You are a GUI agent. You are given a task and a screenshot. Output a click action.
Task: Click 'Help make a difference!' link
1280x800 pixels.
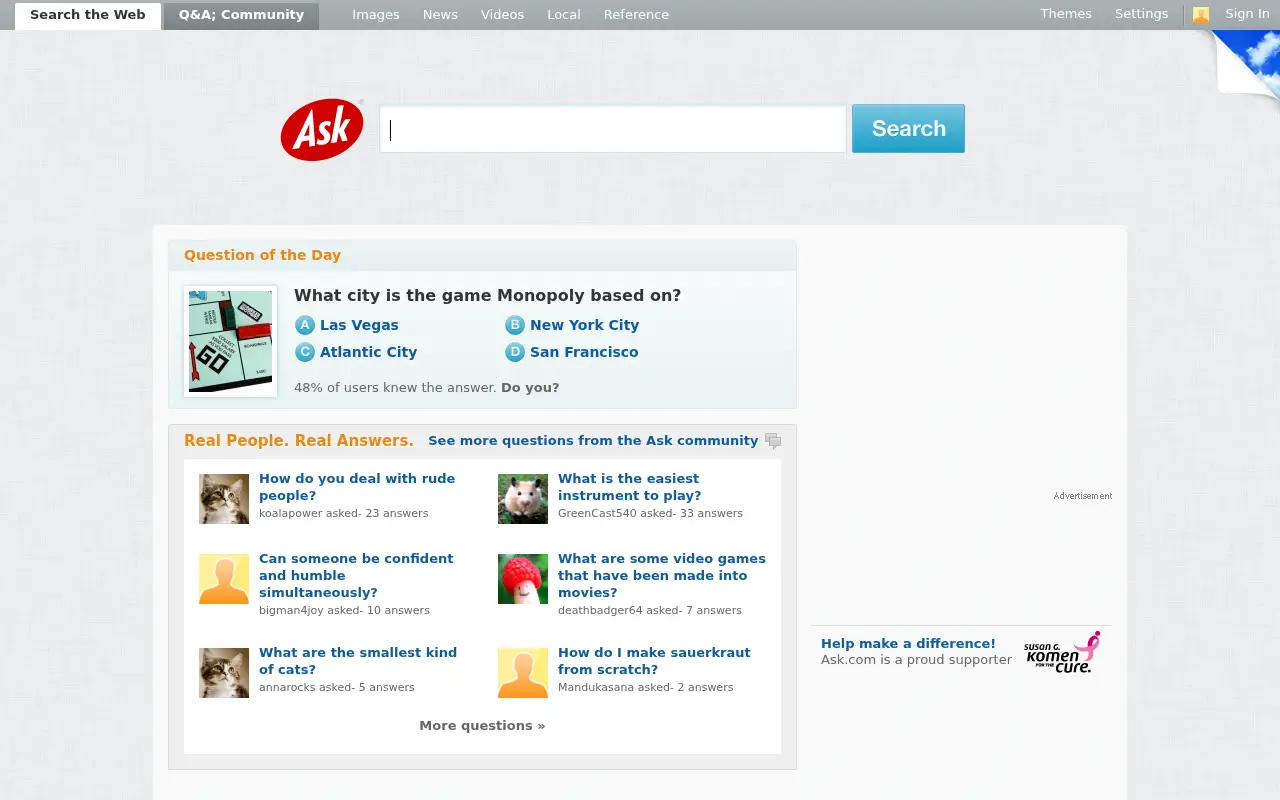click(908, 644)
